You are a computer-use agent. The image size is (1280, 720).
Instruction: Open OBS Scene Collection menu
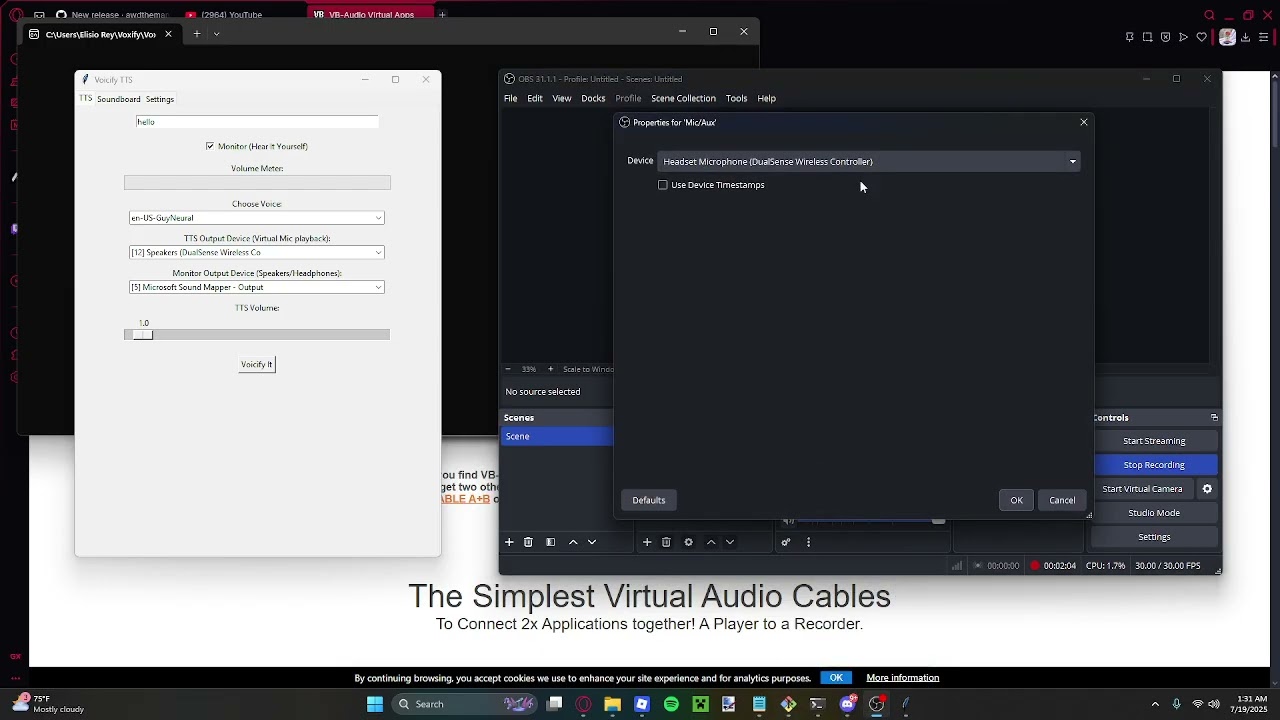[x=683, y=98]
